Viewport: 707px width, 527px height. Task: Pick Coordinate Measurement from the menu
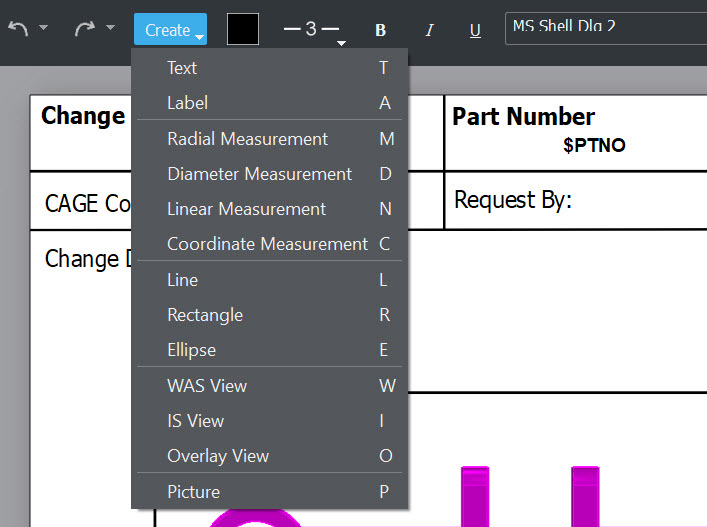click(267, 244)
